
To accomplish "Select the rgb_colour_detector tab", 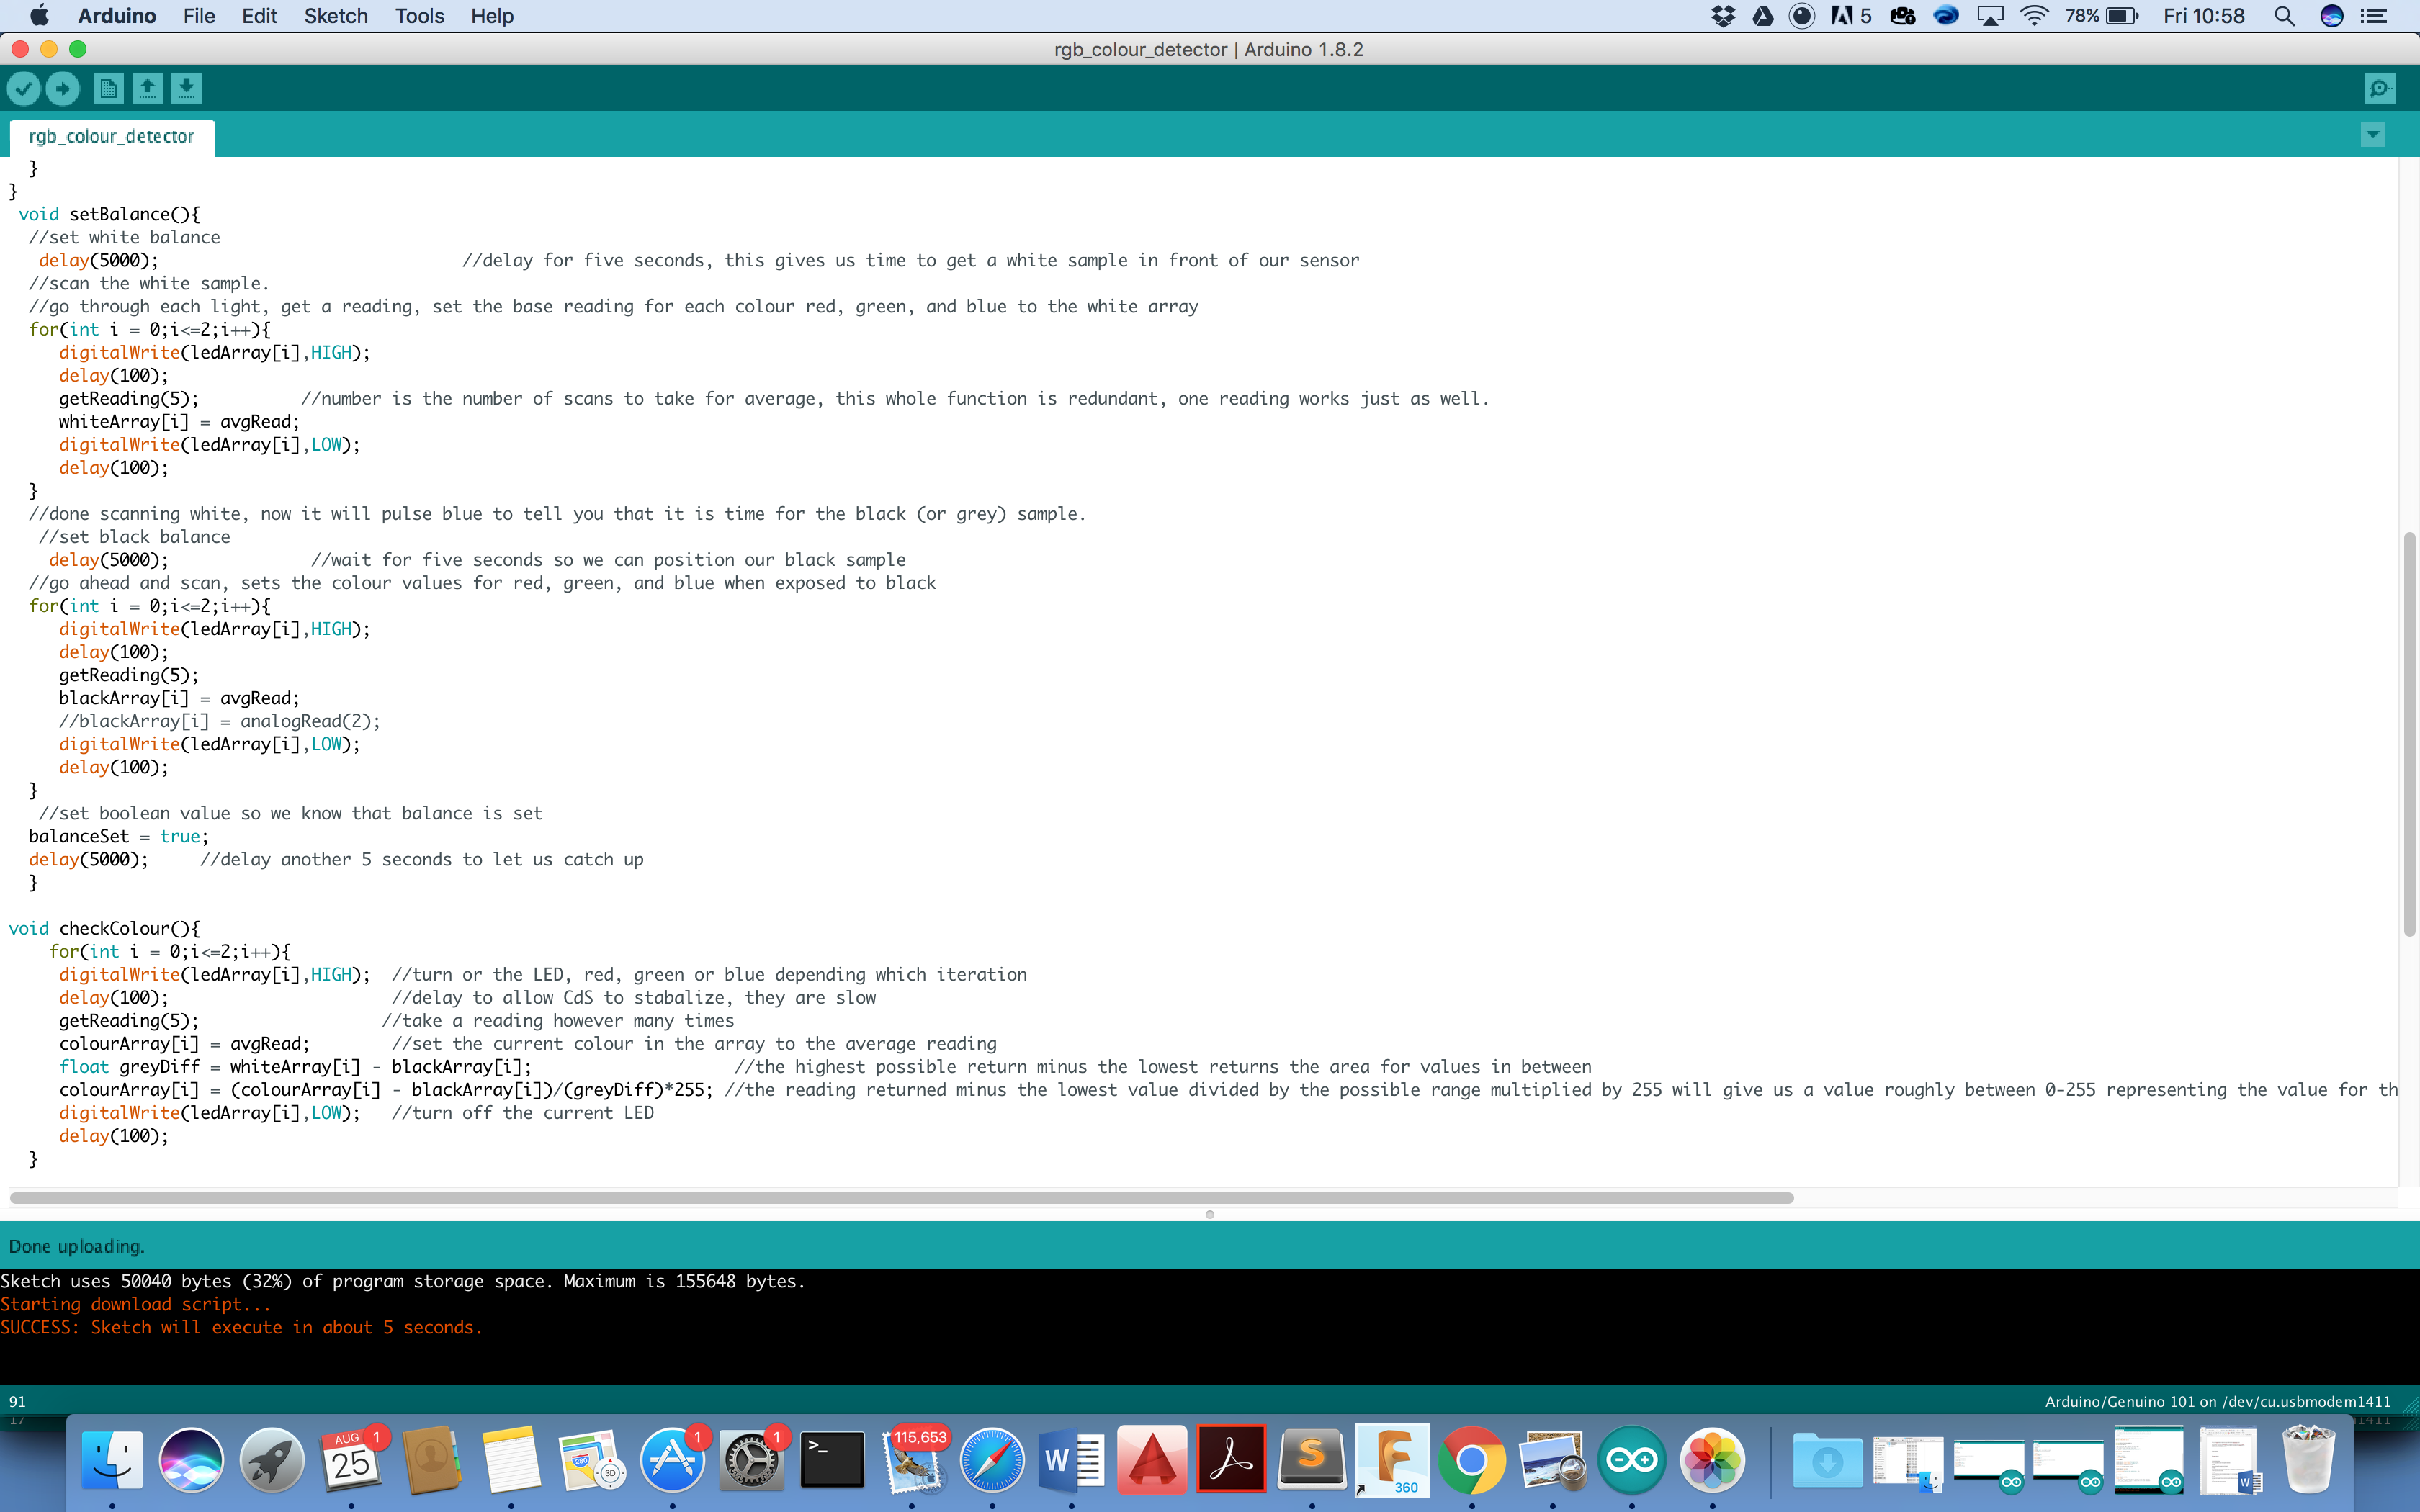I will pyautogui.click(x=111, y=136).
